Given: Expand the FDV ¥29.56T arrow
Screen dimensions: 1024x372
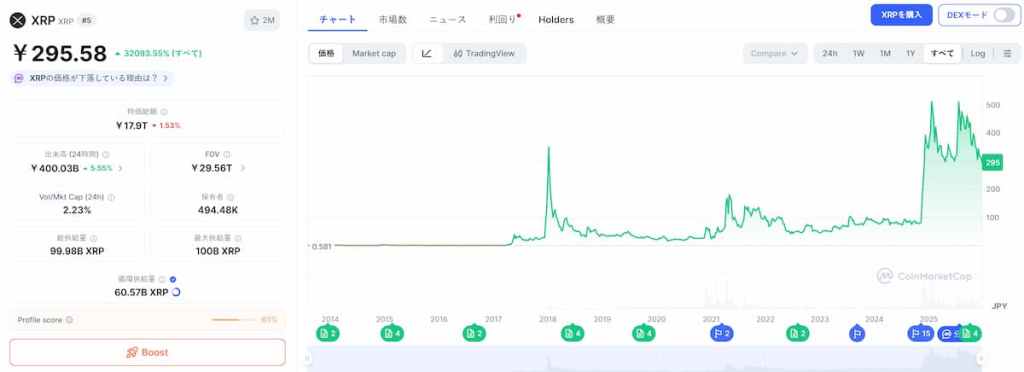Looking at the screenshot, I should 243,168.
